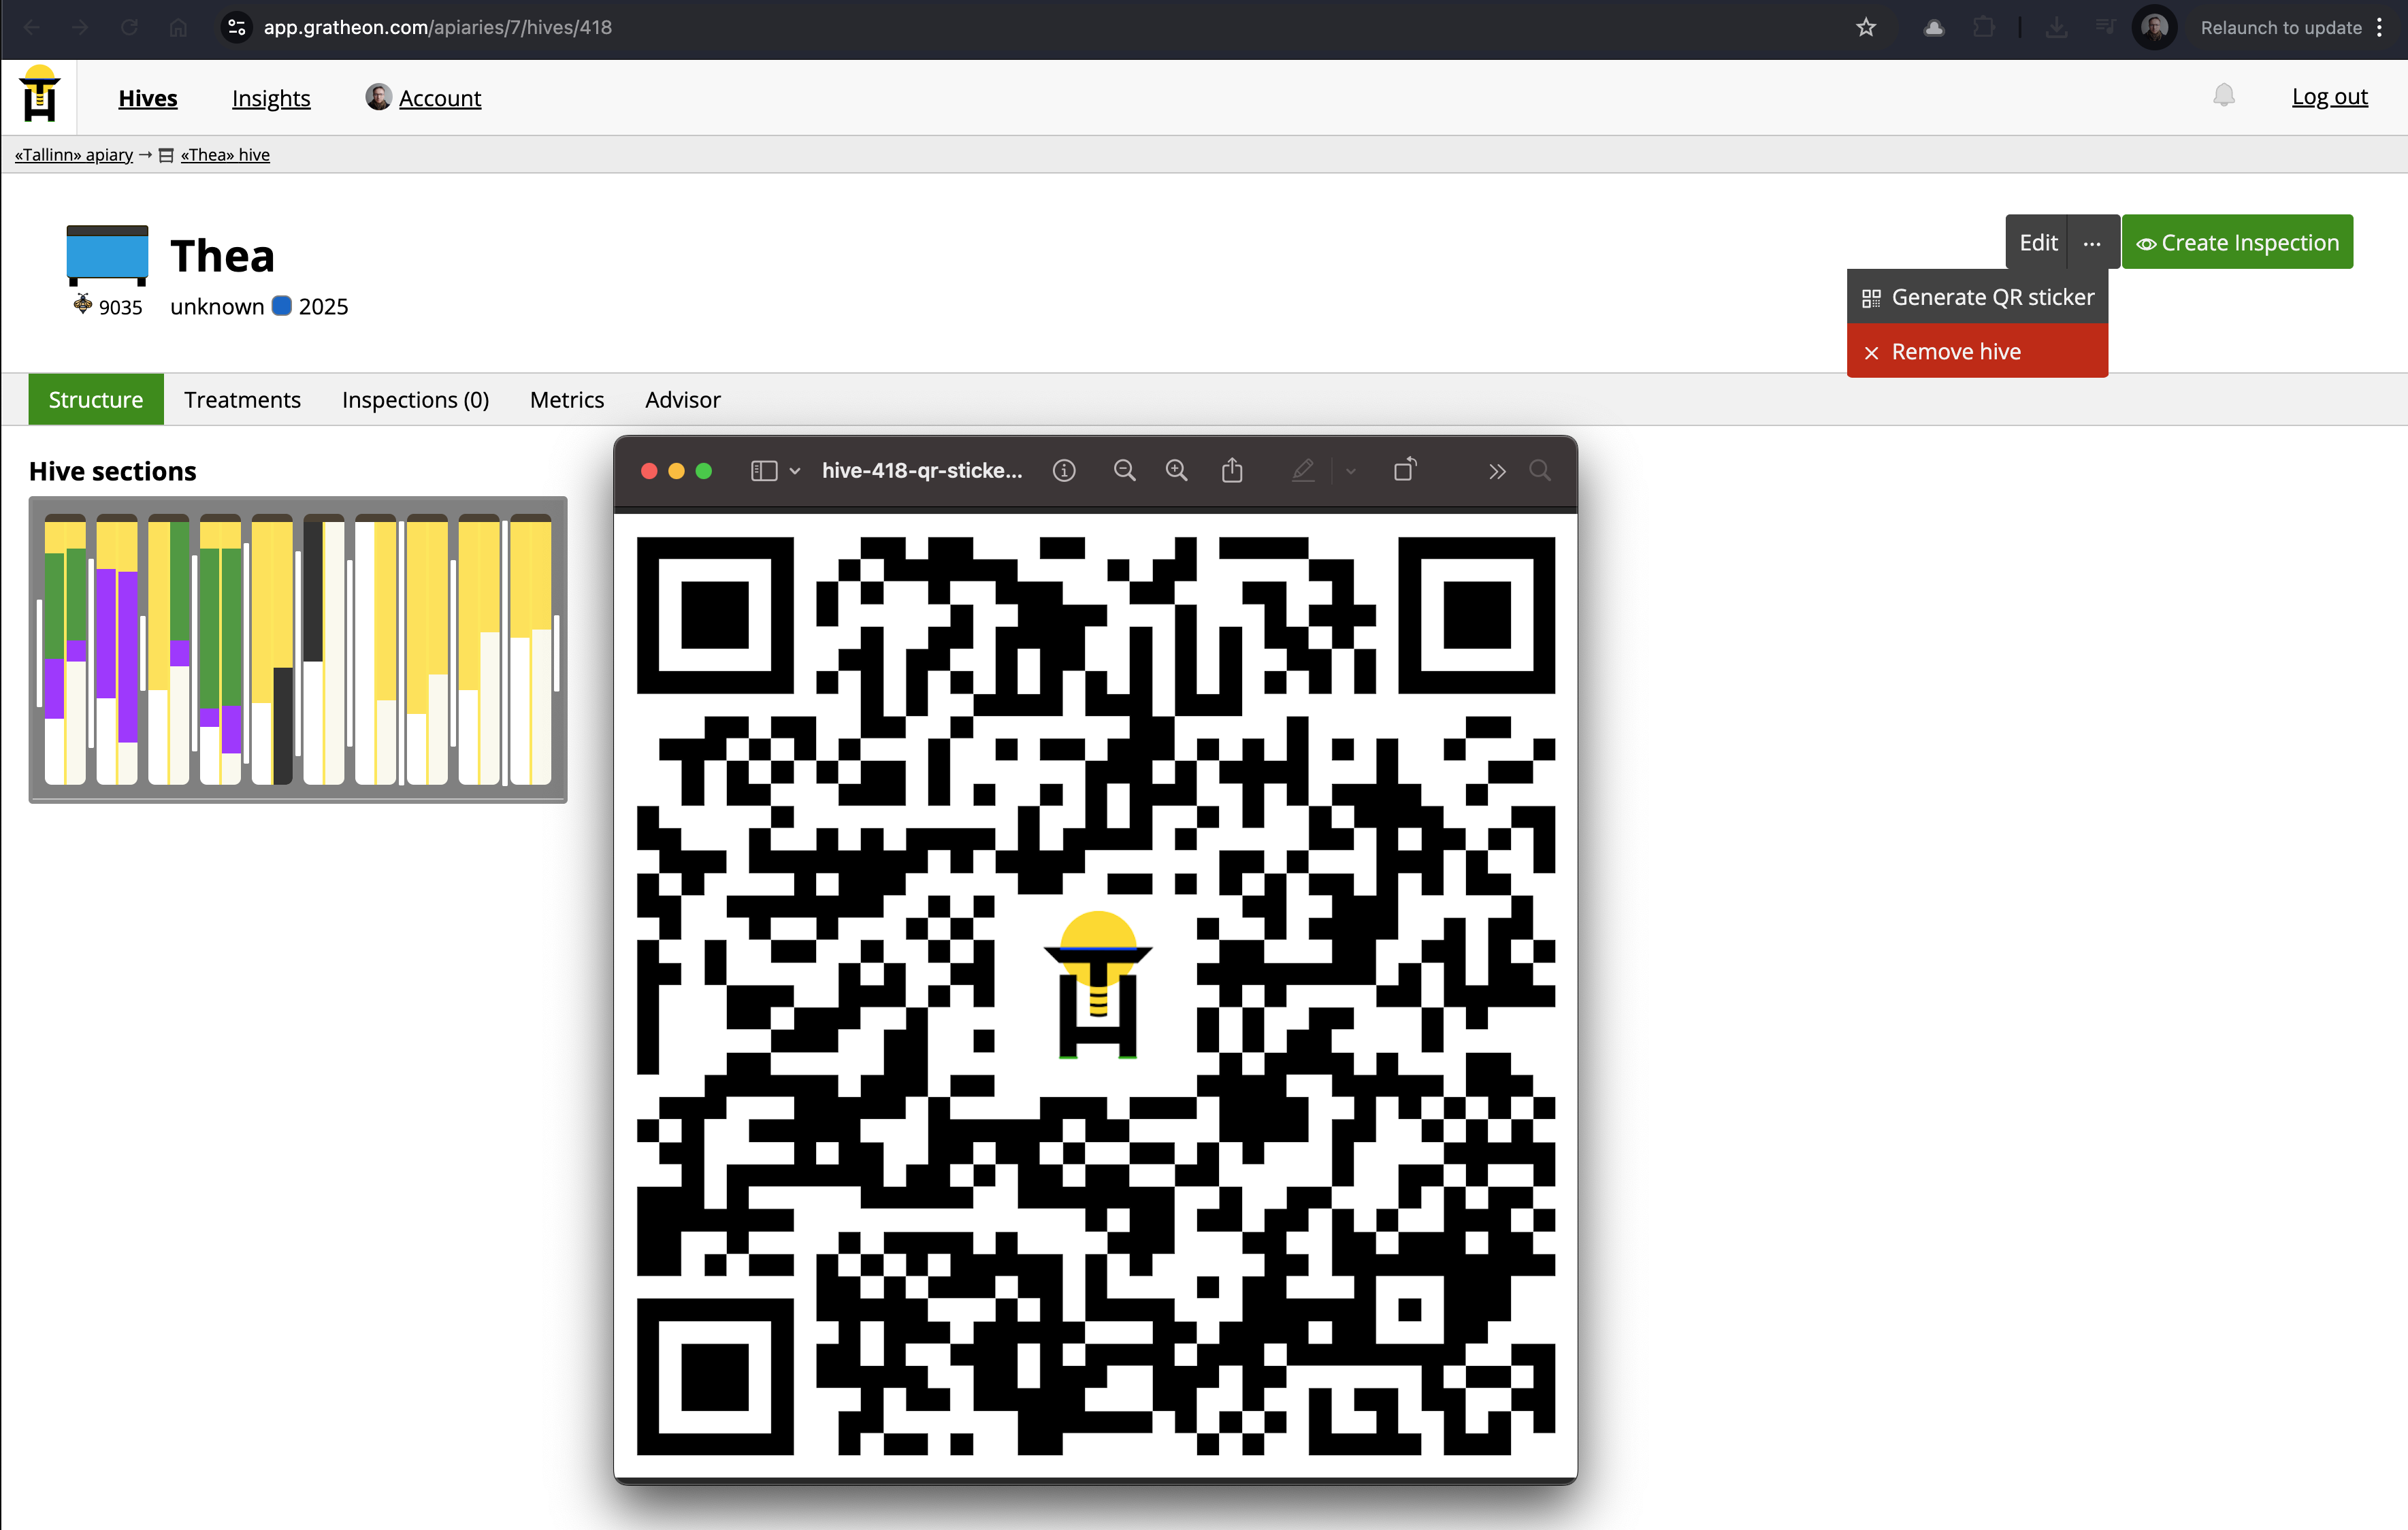Reload the page
This screenshot has height=1530, width=2408.
[129, 28]
